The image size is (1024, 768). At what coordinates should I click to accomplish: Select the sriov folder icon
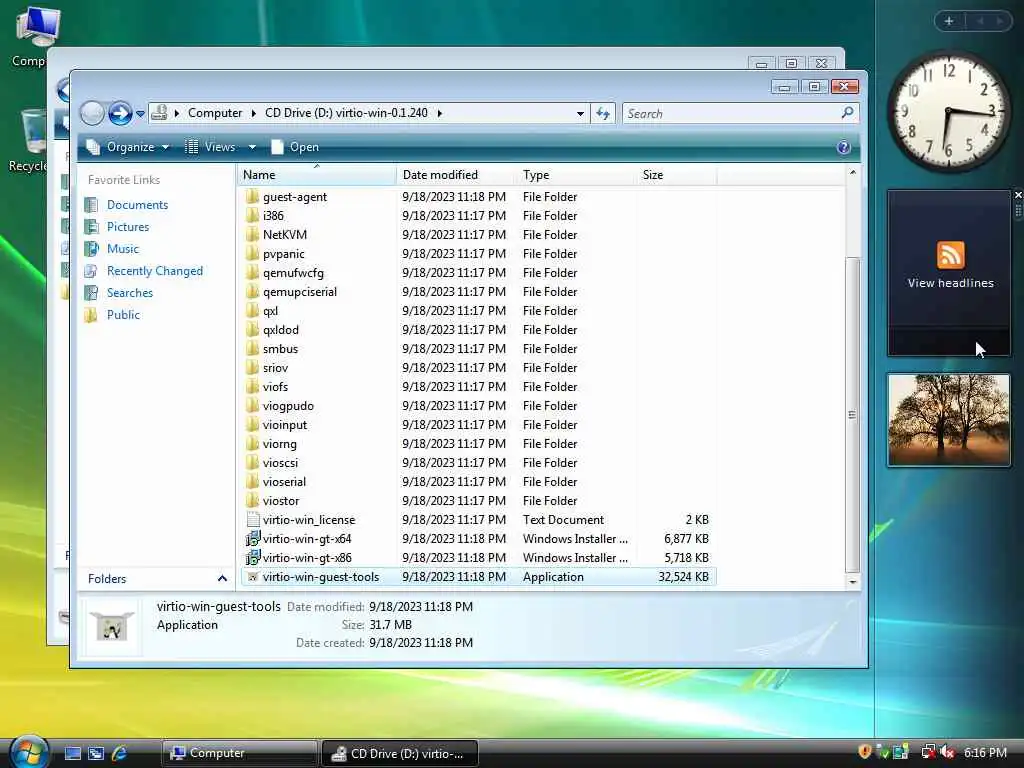253,368
